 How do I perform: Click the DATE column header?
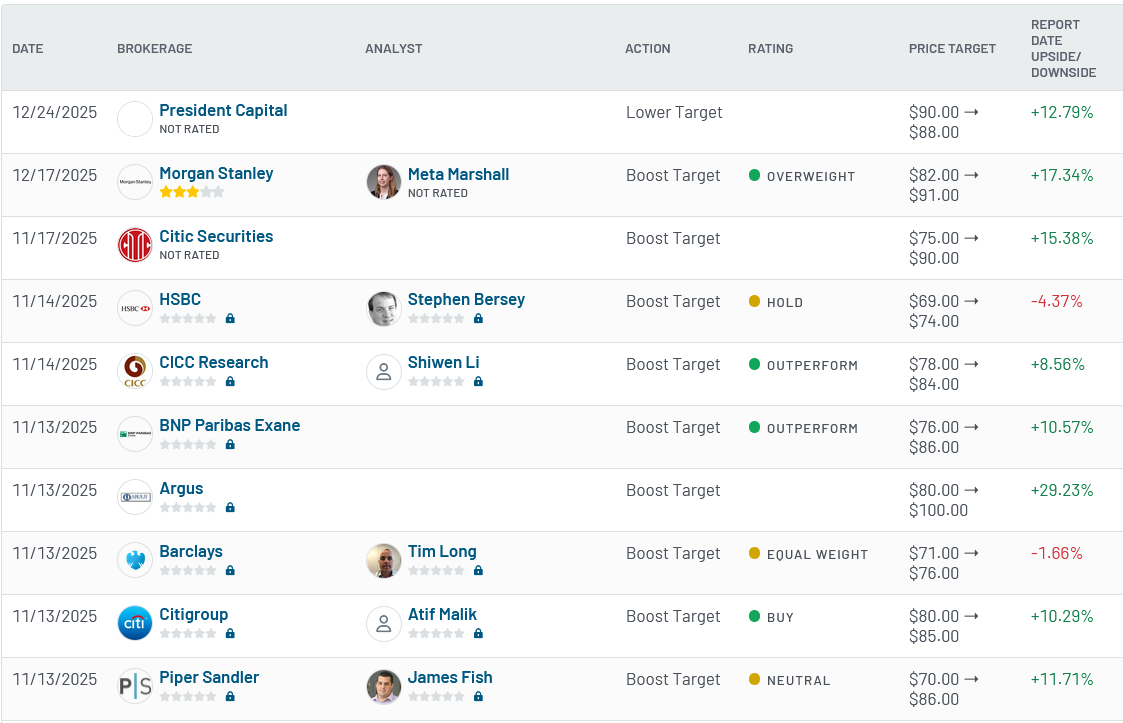coord(28,49)
